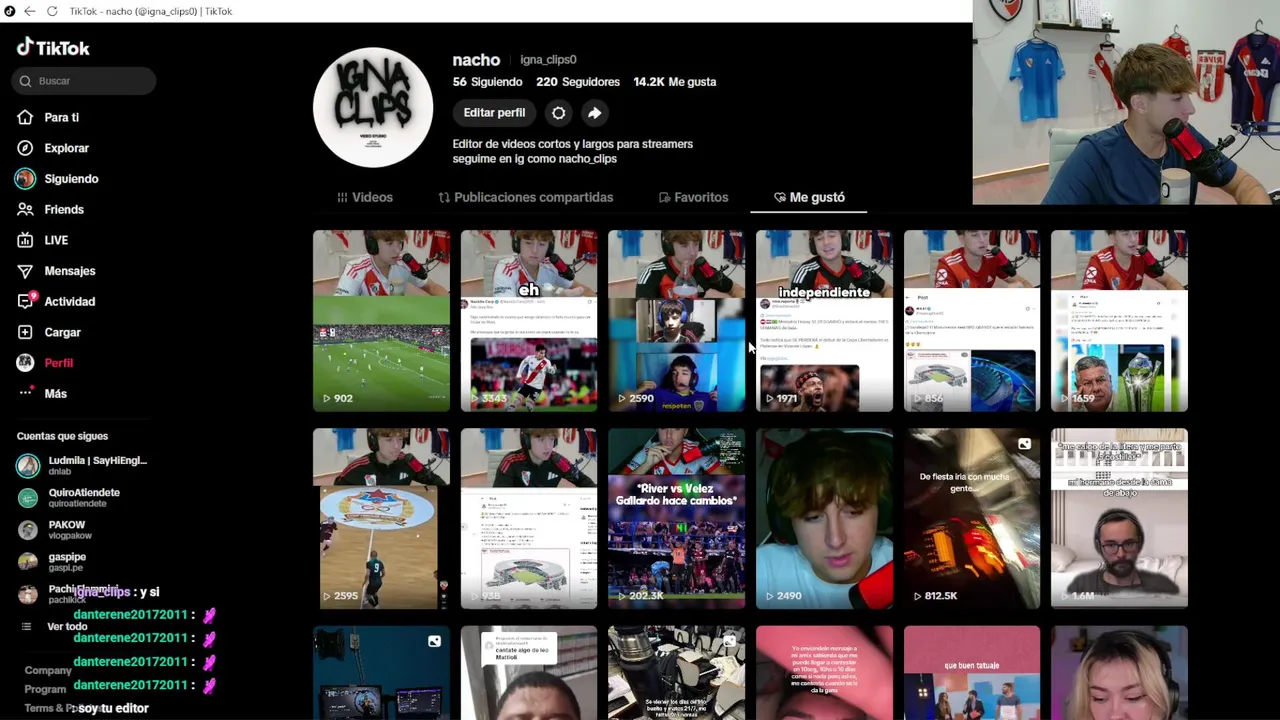This screenshot has height=720, width=1280.
Task: Open the video with 2590 views
Action: pos(677,321)
